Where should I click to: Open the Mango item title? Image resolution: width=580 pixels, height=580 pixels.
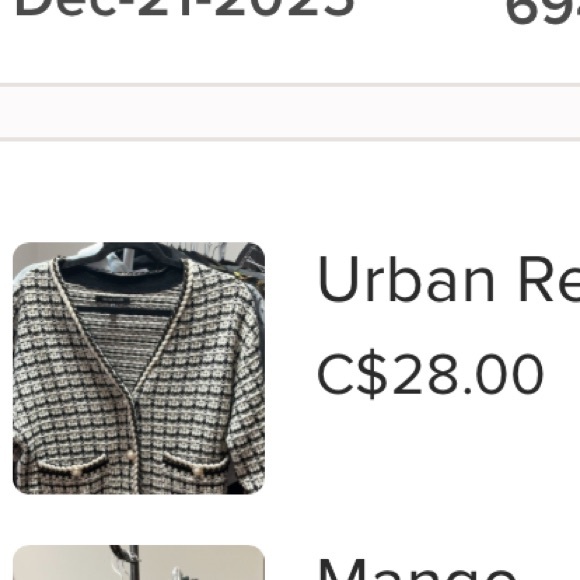tap(417, 570)
